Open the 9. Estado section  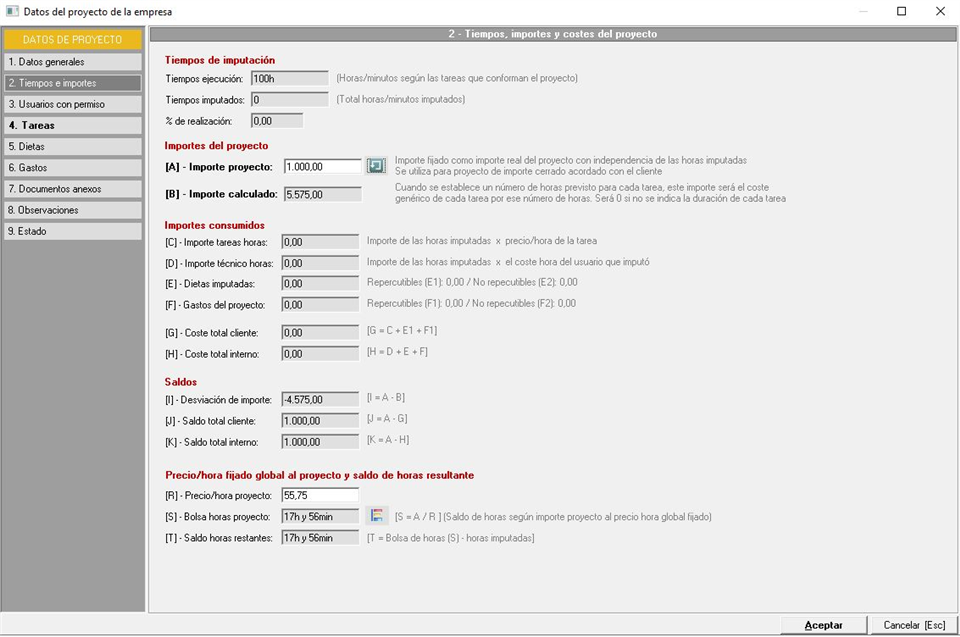(73, 231)
